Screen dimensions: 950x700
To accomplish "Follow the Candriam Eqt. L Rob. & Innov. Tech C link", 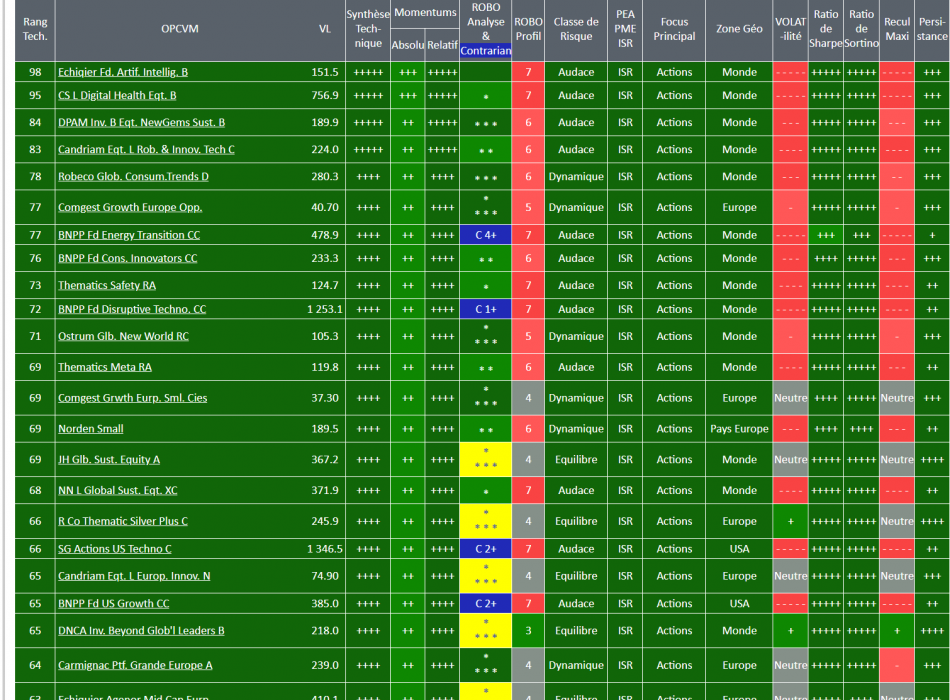I will click(146, 149).
